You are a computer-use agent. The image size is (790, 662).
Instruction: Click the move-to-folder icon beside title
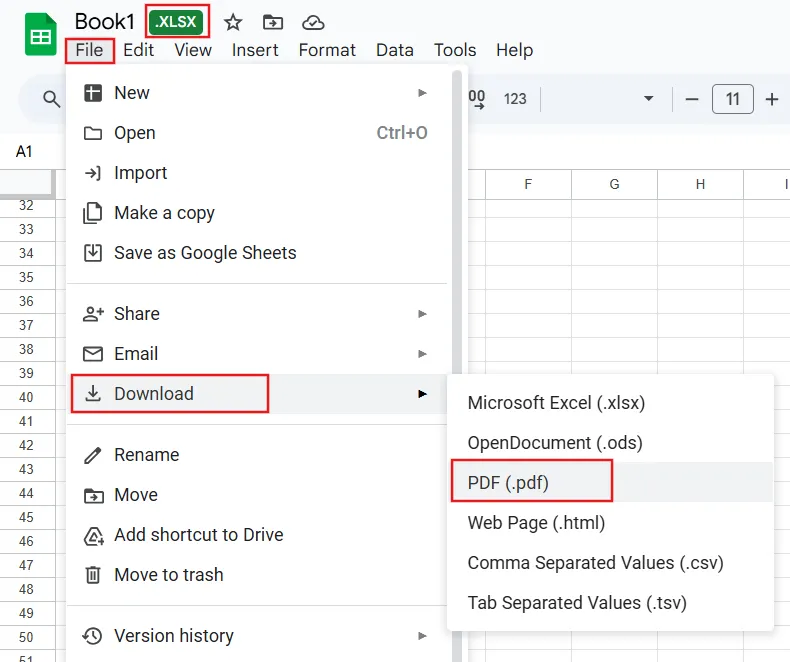(273, 22)
